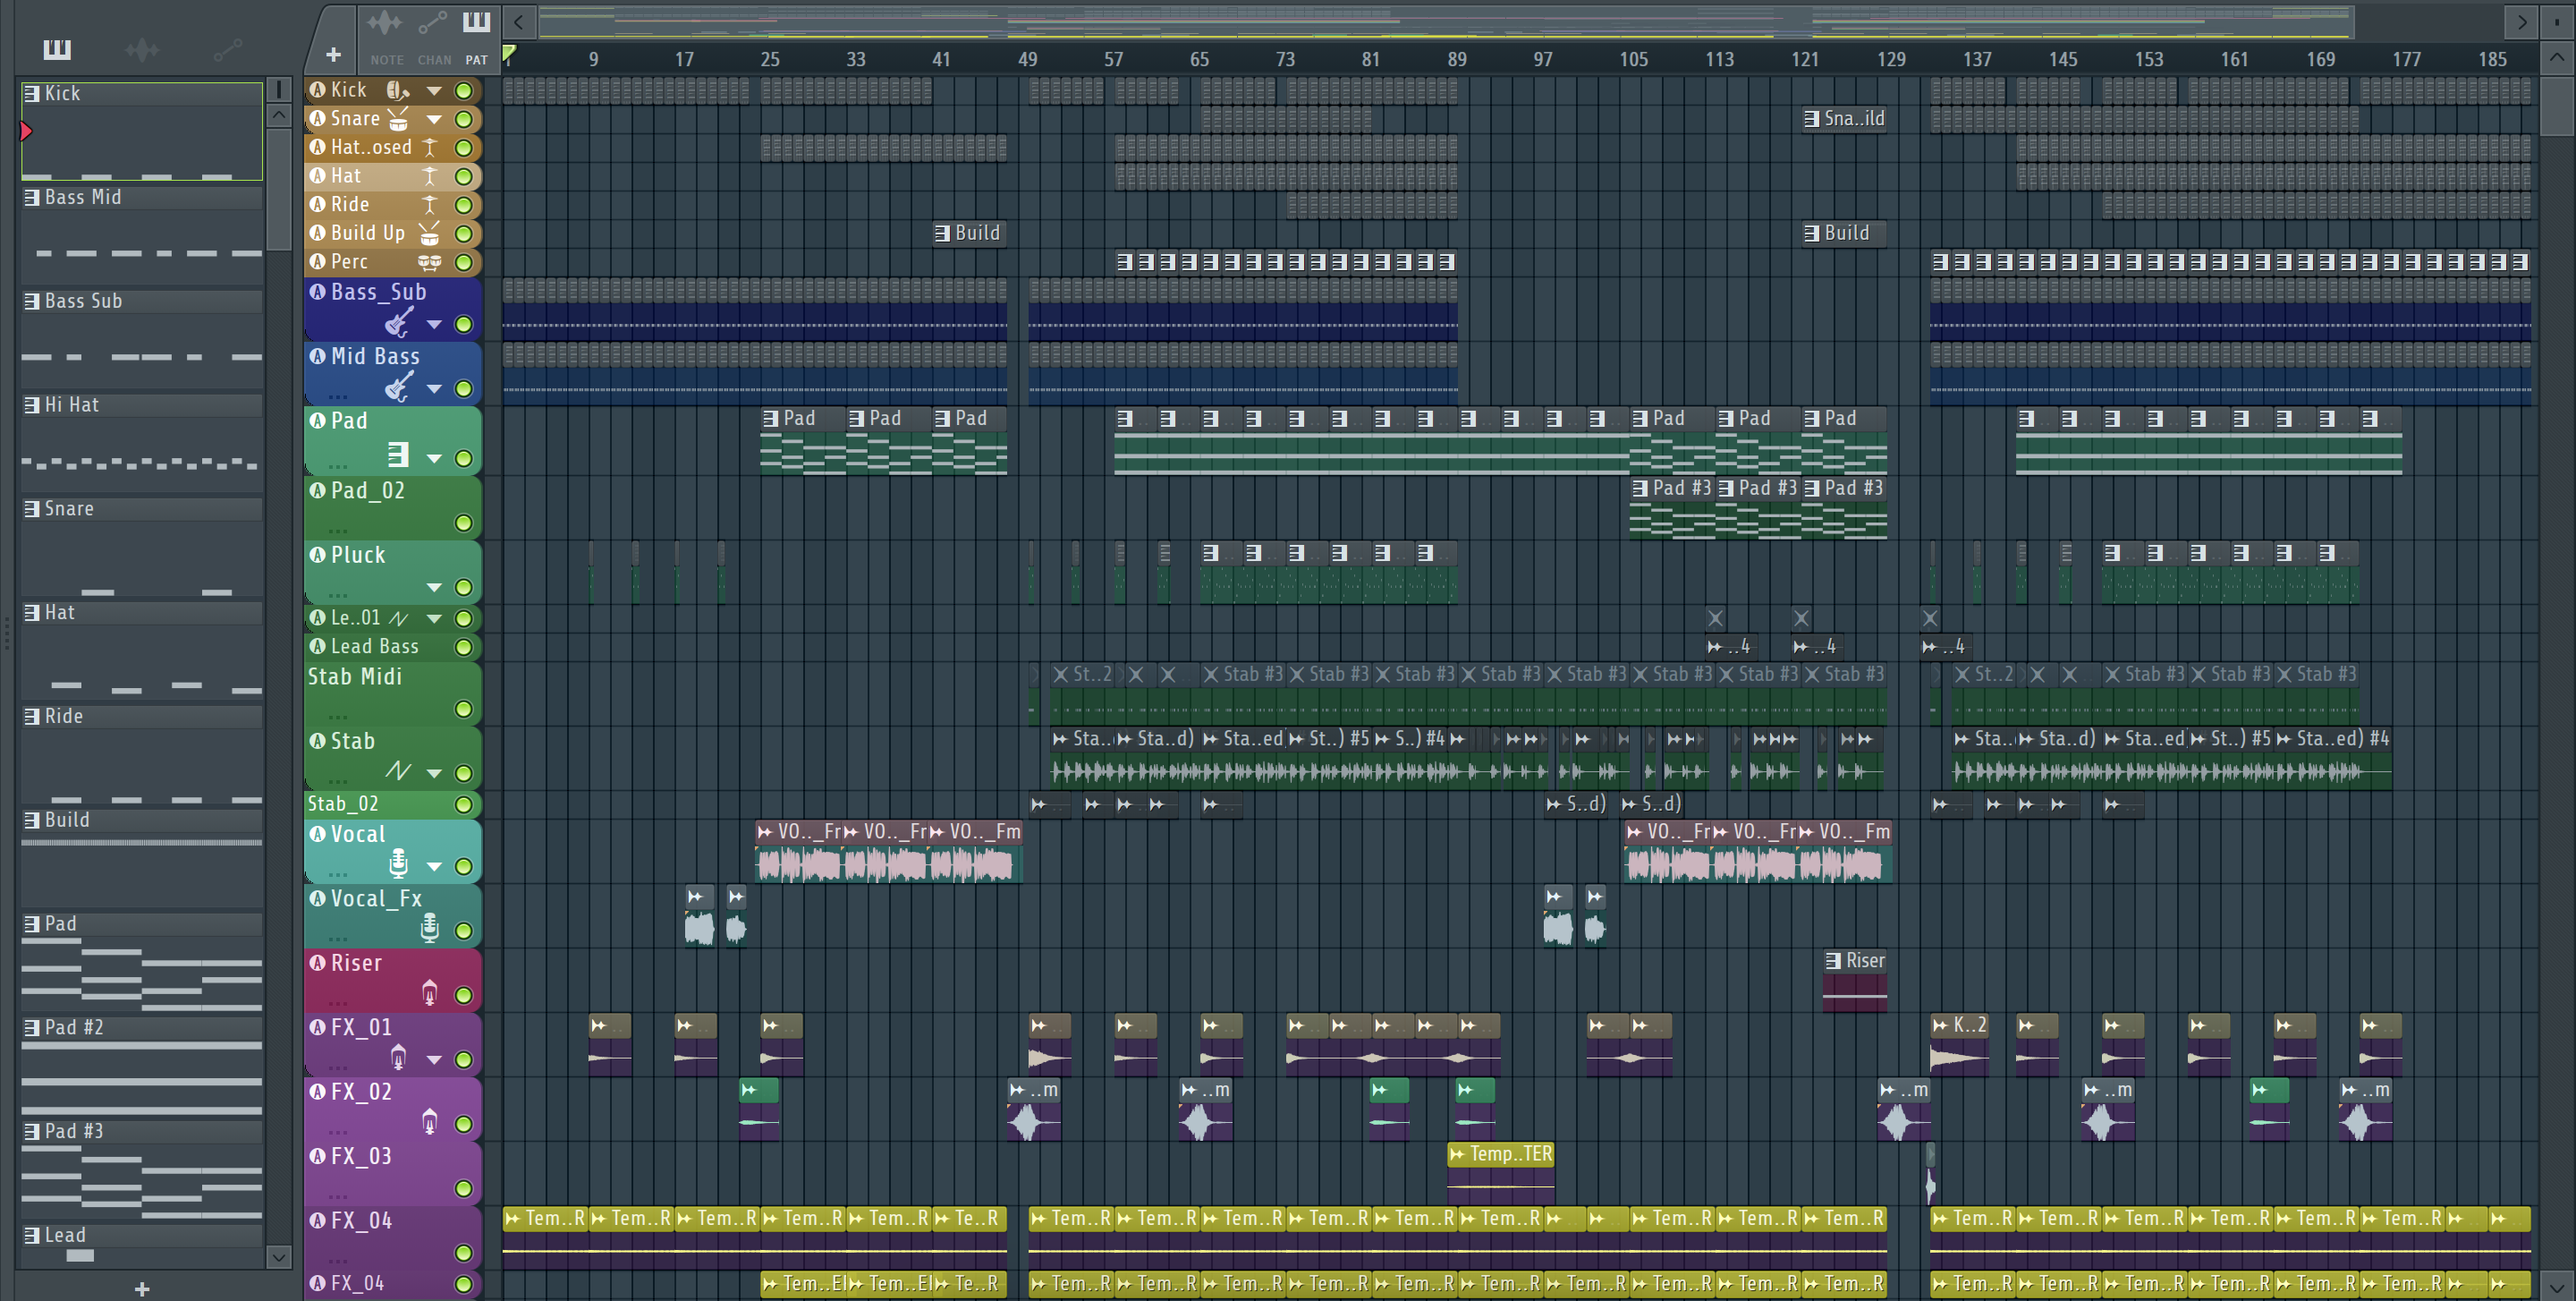The width and height of the screenshot is (2576, 1301).
Task: Click the Bass_Sub track guitar icon
Action: 398,322
